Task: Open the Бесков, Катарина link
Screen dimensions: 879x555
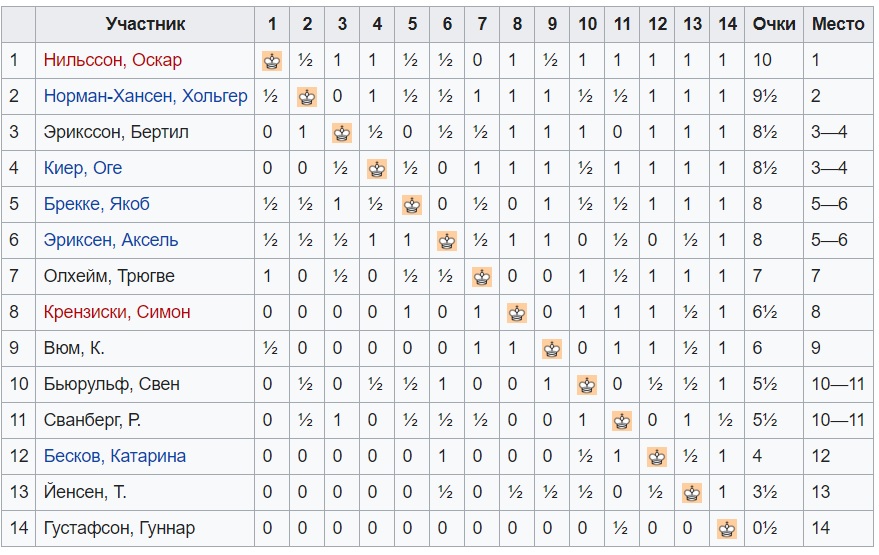Action: (115, 456)
